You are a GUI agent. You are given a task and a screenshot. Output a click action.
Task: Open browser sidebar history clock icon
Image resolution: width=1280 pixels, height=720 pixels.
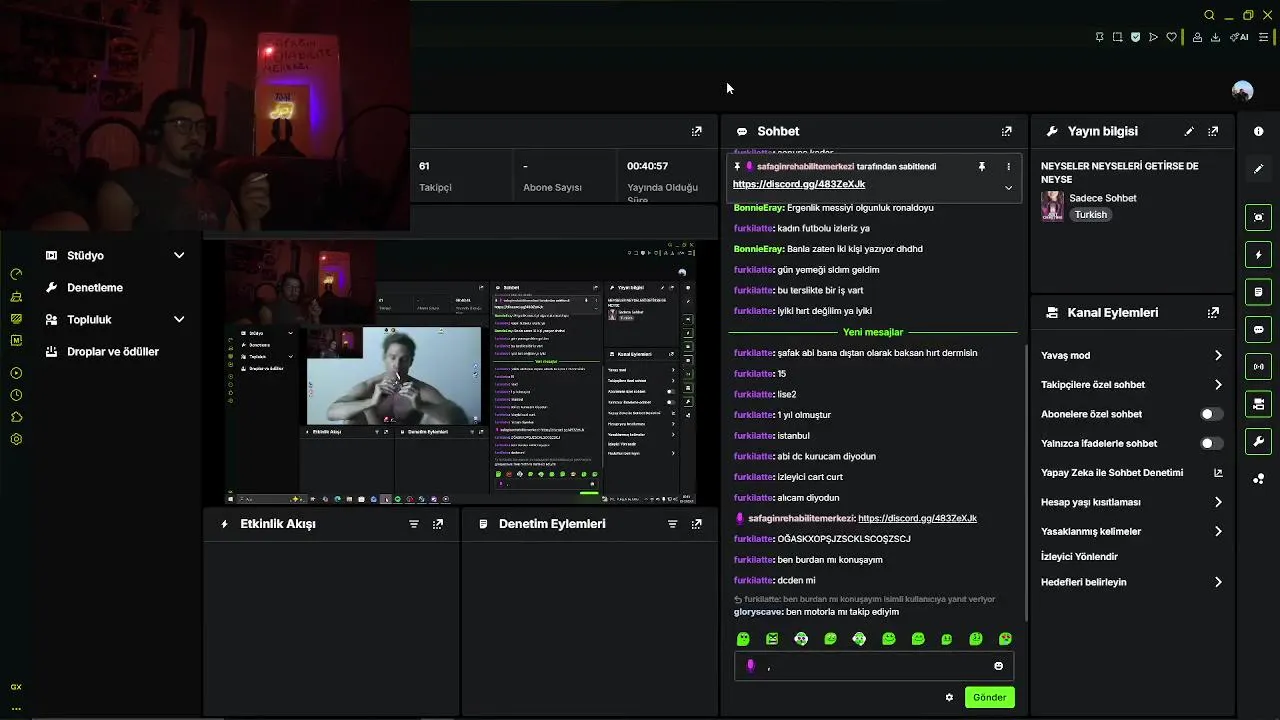click(x=16, y=395)
